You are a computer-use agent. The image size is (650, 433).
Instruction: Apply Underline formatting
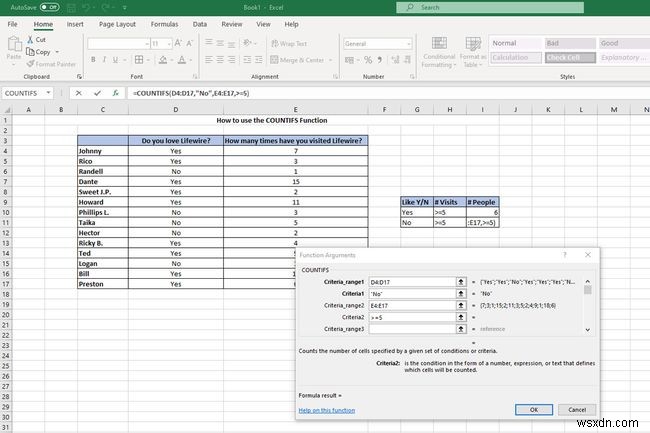[x=115, y=60]
